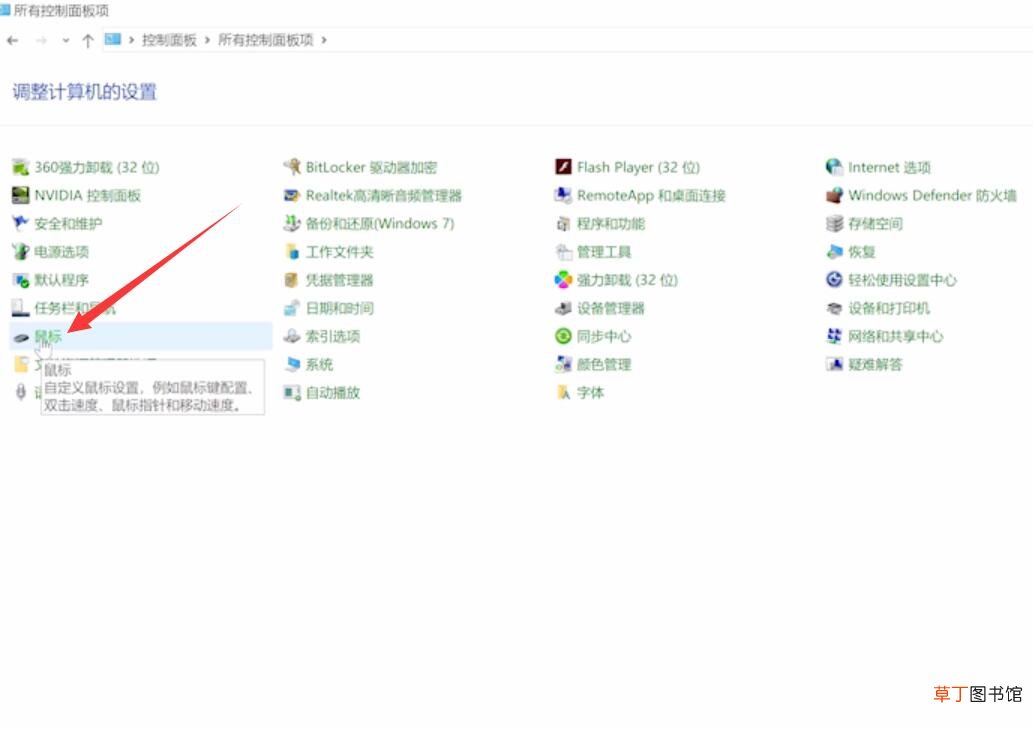The height and width of the screenshot is (729, 1033).
Task: Open the 设备管理器 link text
Action: pyautogui.click(x=611, y=308)
